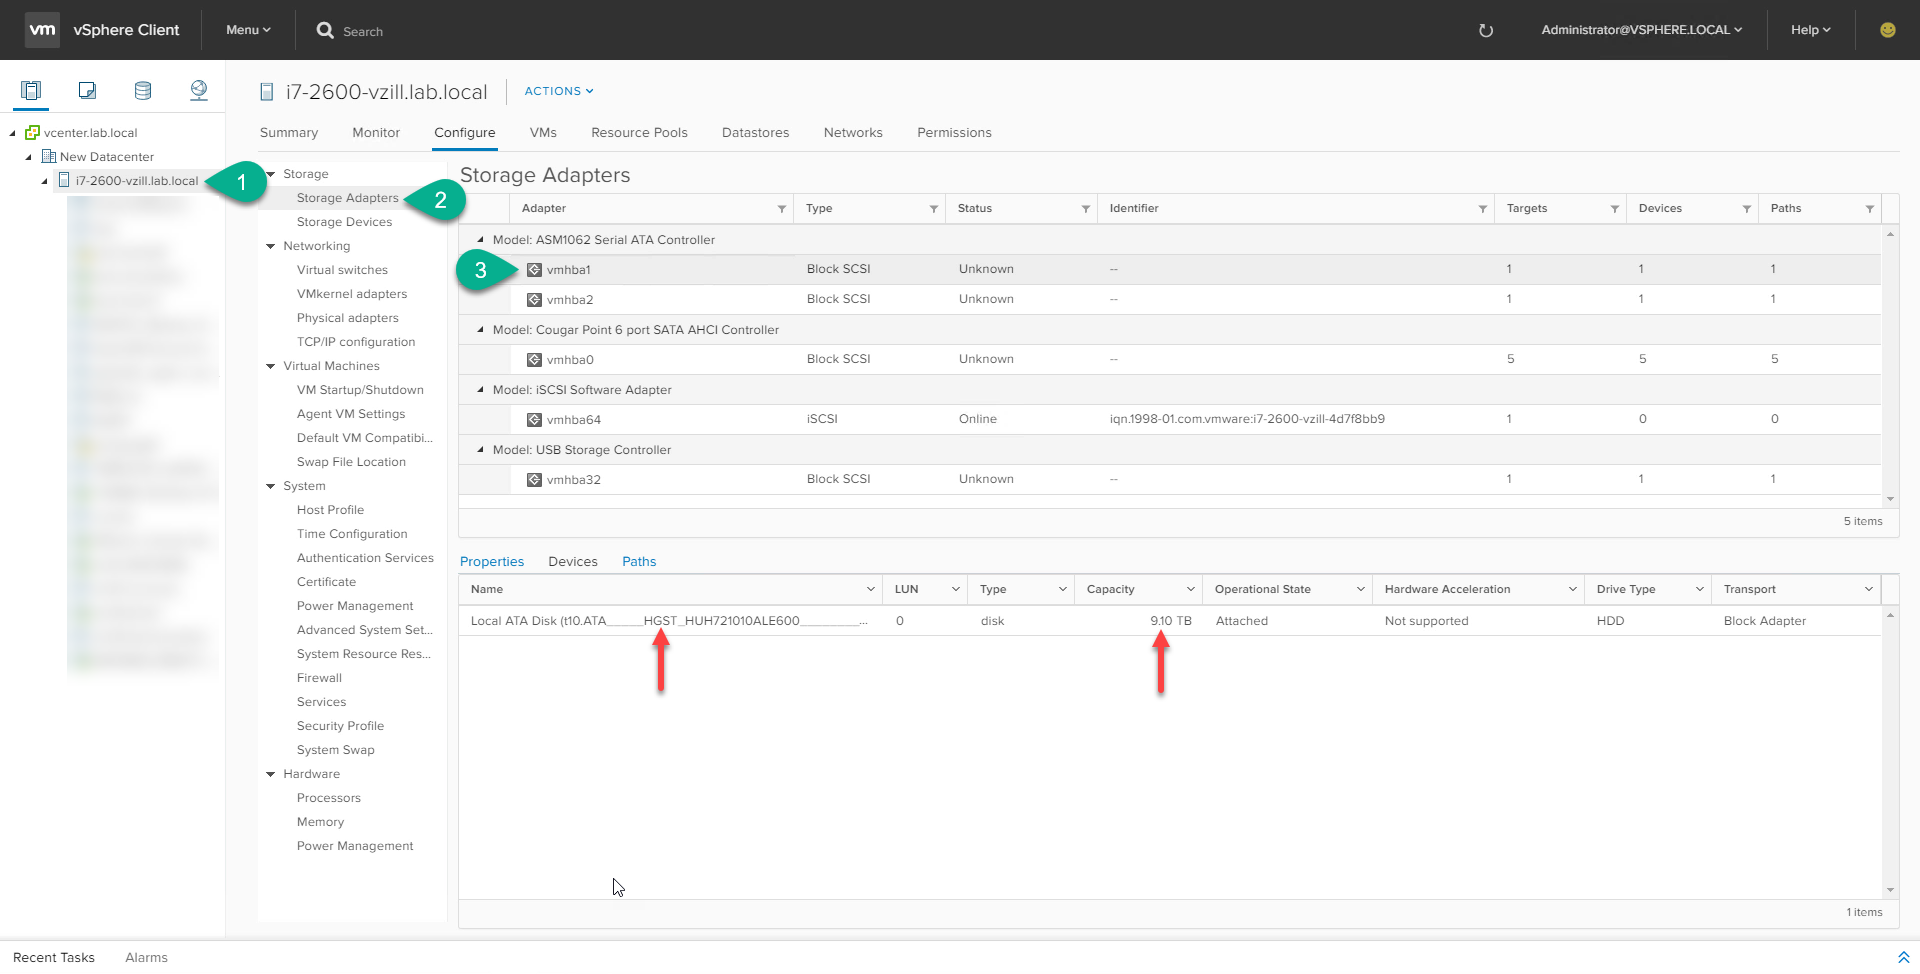The width and height of the screenshot is (1920, 974).
Task: Collapse the New Datacenter tree node
Action: tap(29, 157)
